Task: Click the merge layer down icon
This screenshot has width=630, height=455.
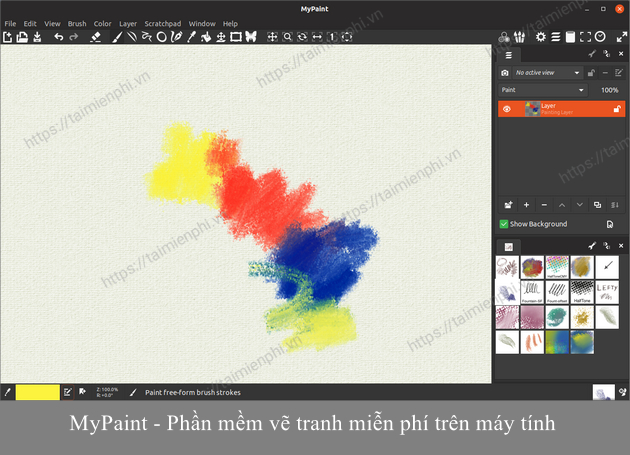Action: pos(615,205)
